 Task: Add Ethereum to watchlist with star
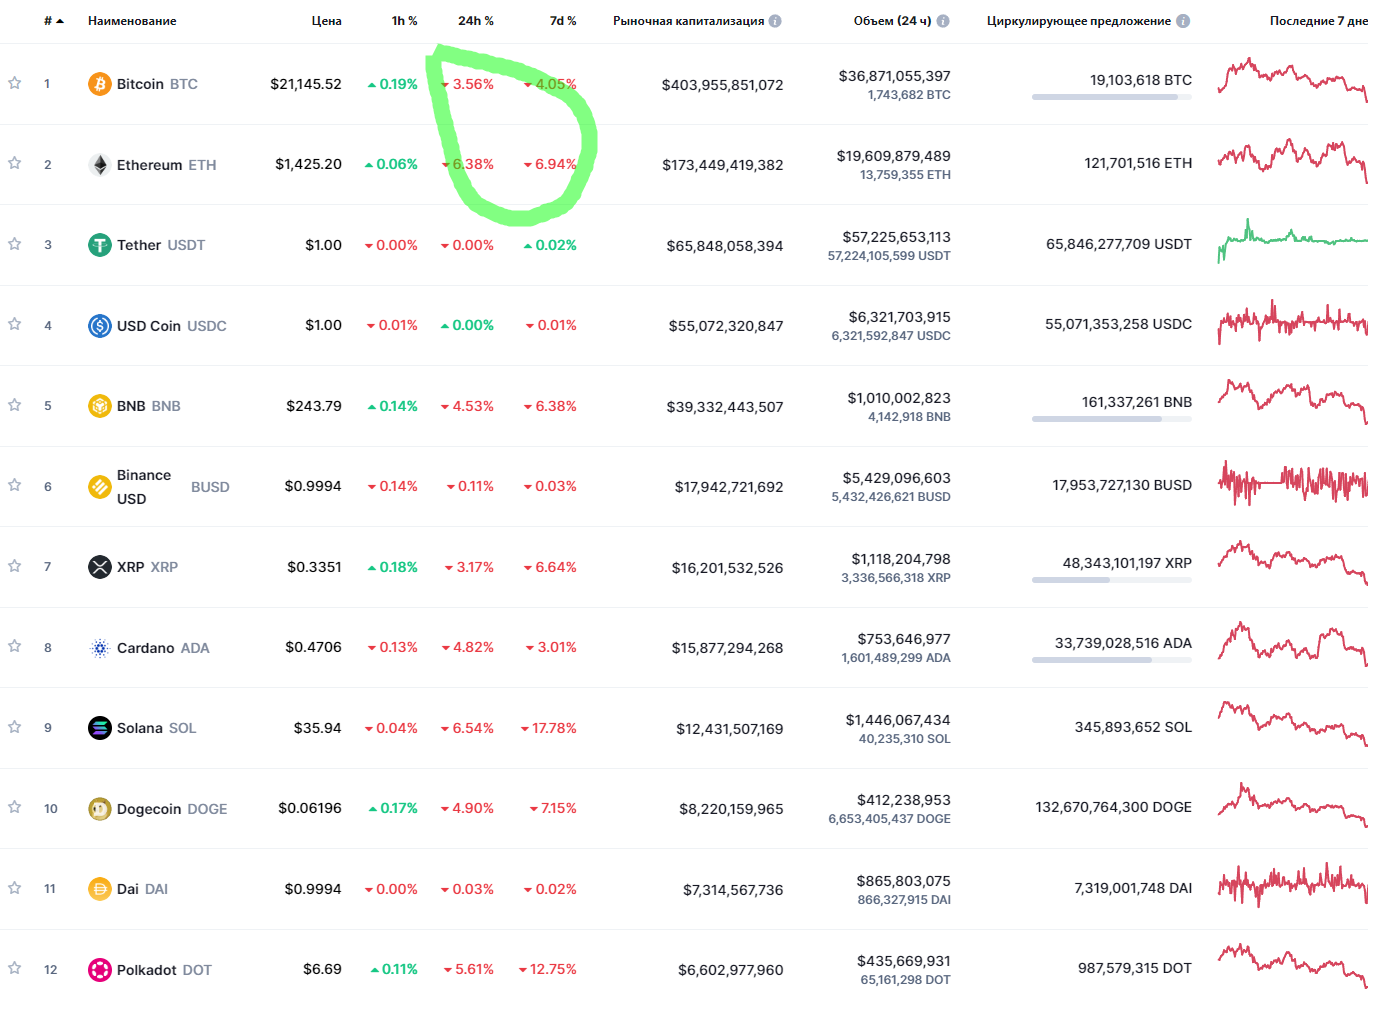pos(15,163)
